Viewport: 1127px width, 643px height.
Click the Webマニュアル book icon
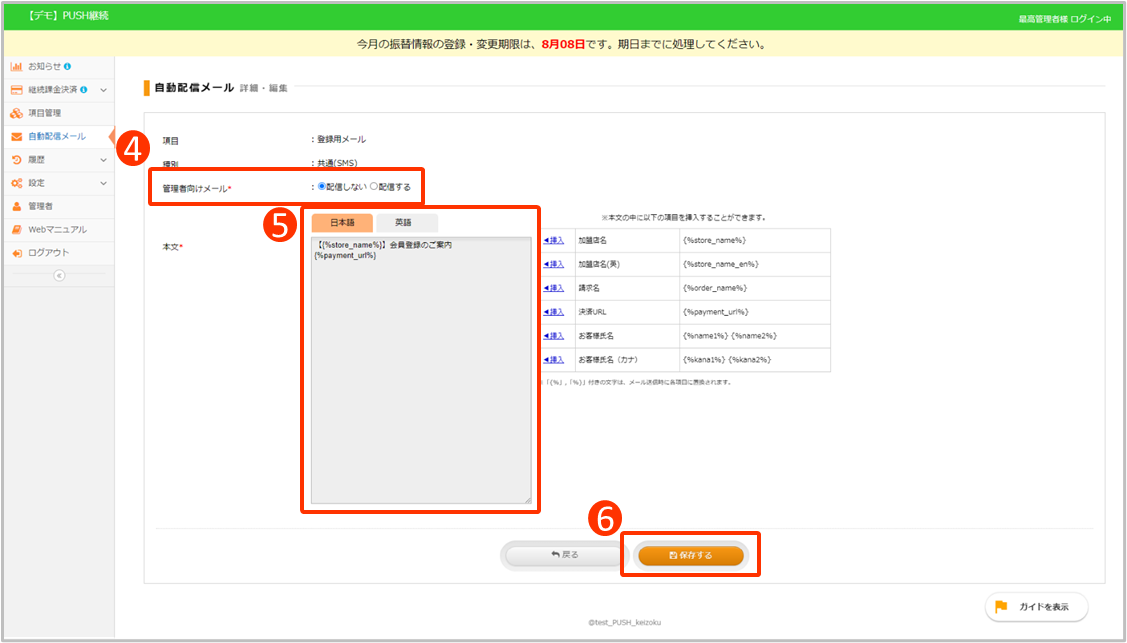coord(17,229)
